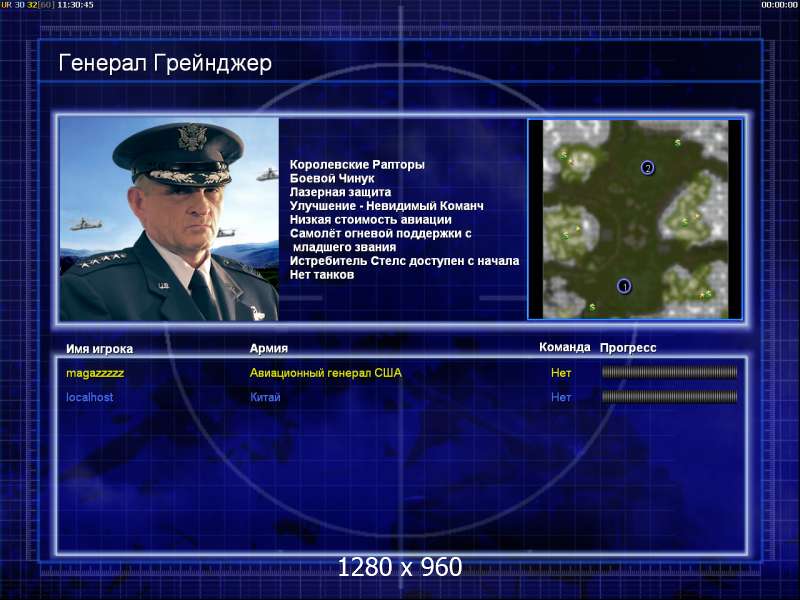Click the 00:00:00 timer at top right
This screenshot has width=800, height=600.
pos(779,5)
